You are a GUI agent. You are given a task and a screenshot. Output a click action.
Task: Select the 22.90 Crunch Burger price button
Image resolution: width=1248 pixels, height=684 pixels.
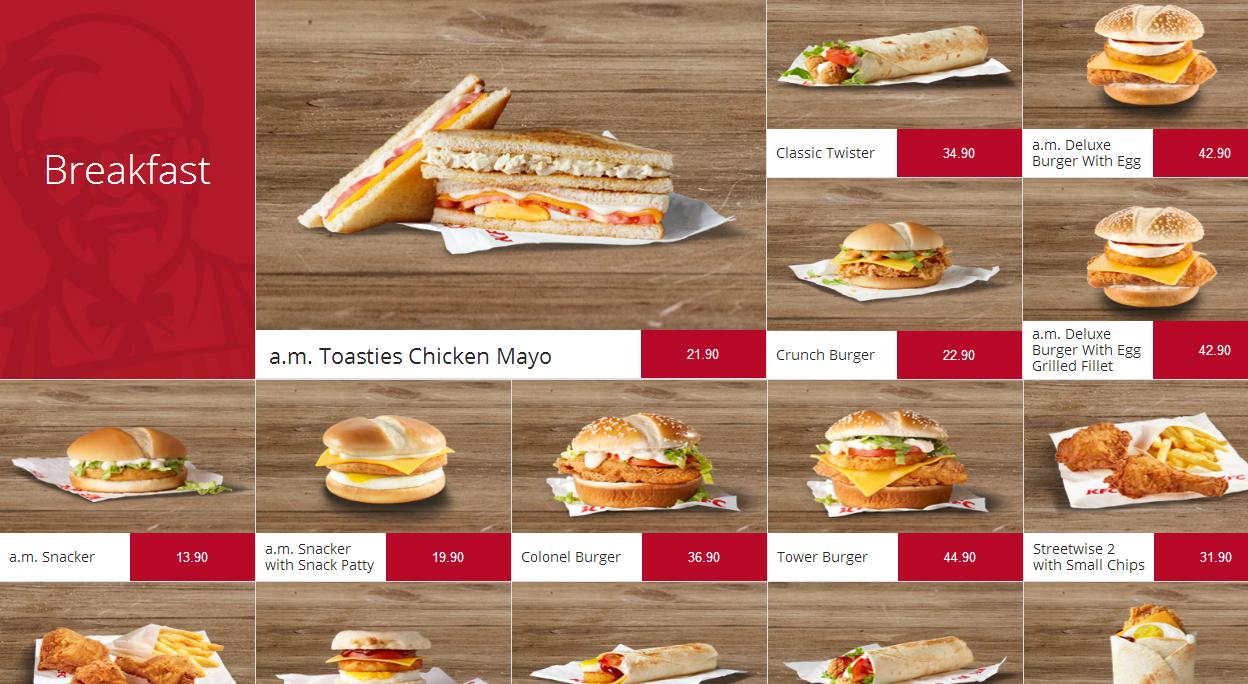[x=959, y=355]
